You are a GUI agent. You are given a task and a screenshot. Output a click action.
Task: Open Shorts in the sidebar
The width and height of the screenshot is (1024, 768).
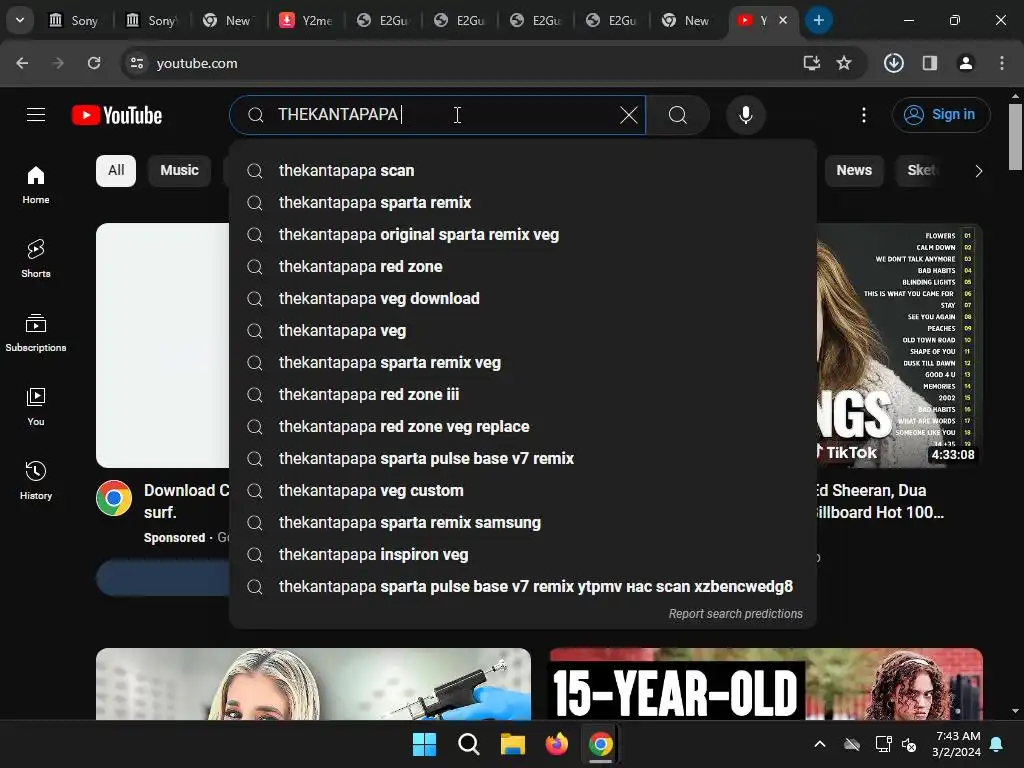pyautogui.click(x=36, y=259)
